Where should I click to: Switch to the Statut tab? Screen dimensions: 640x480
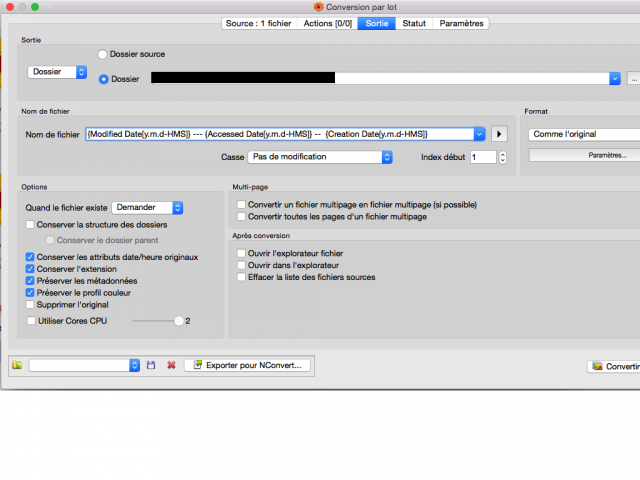point(414,23)
